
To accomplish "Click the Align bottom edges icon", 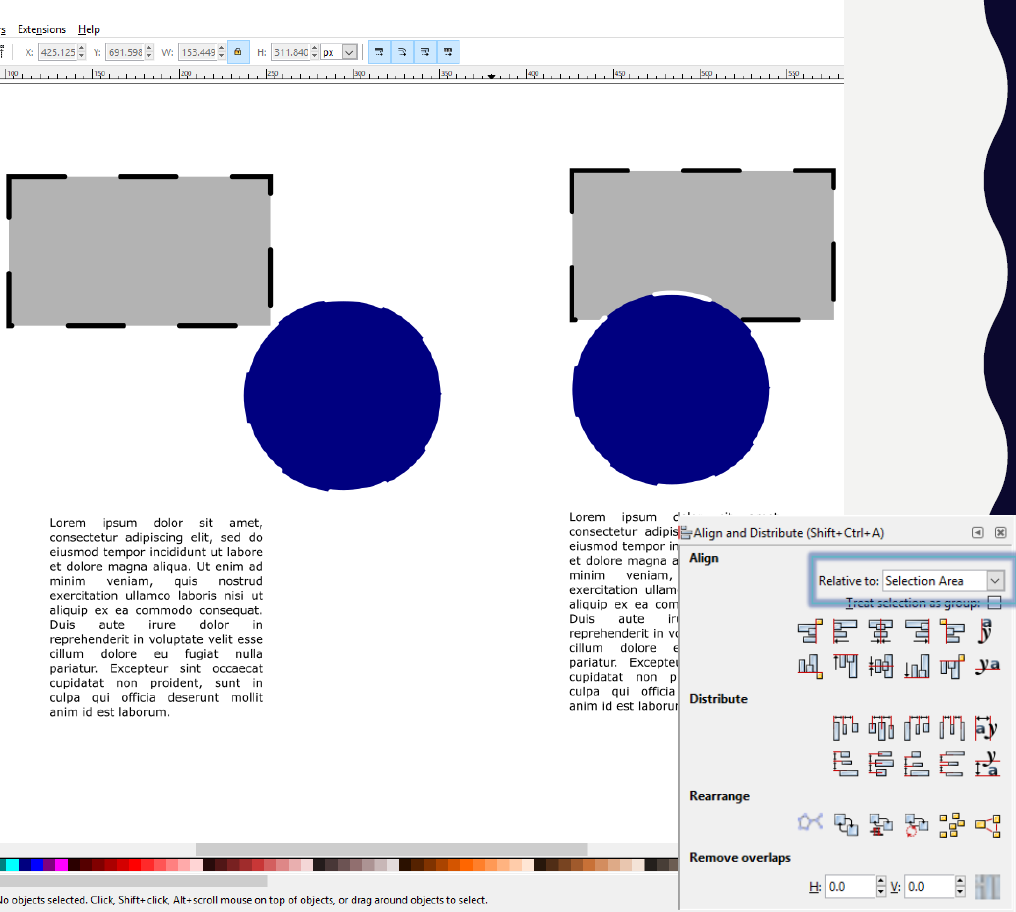I will pos(916,666).
